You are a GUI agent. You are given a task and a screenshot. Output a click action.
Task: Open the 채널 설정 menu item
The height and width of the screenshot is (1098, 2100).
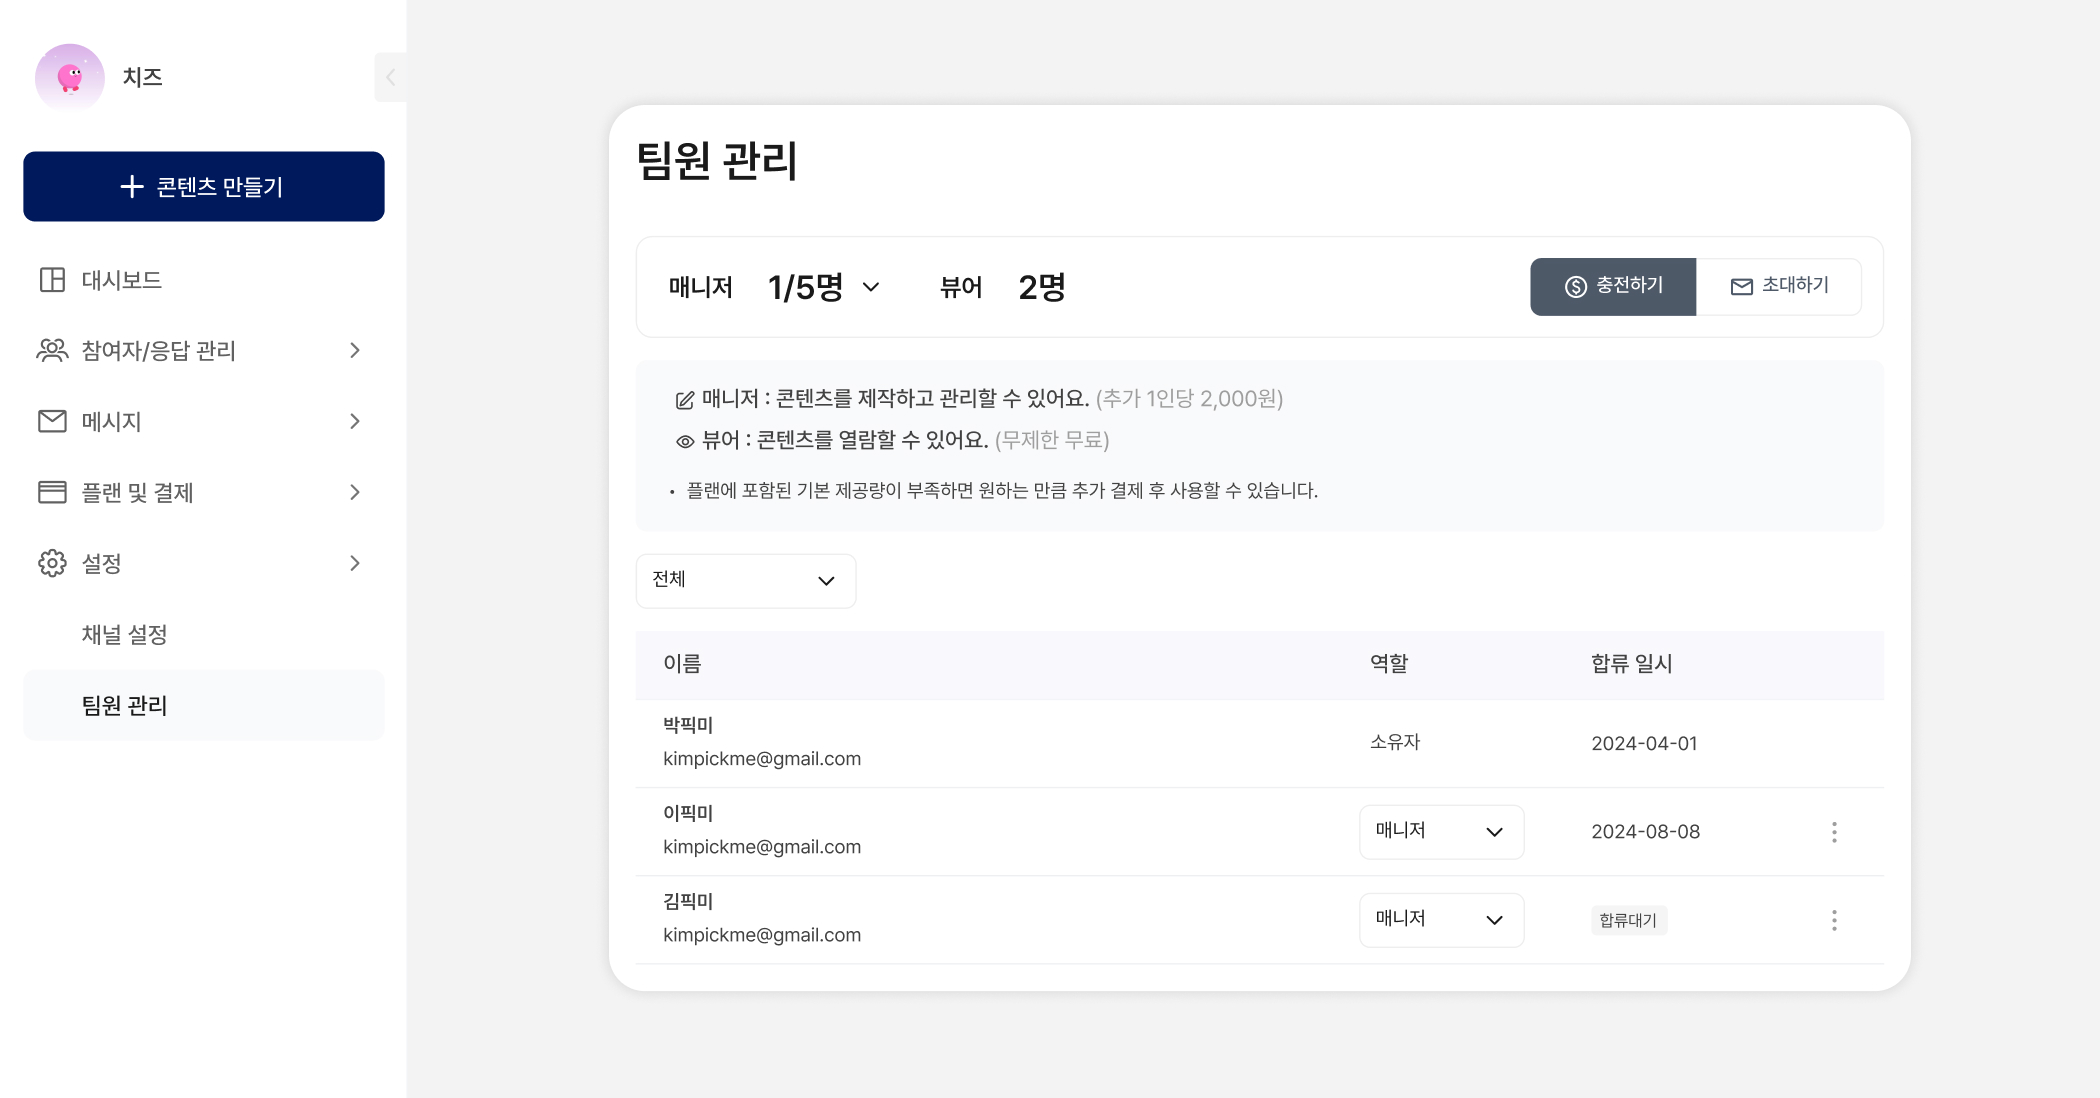(x=124, y=634)
